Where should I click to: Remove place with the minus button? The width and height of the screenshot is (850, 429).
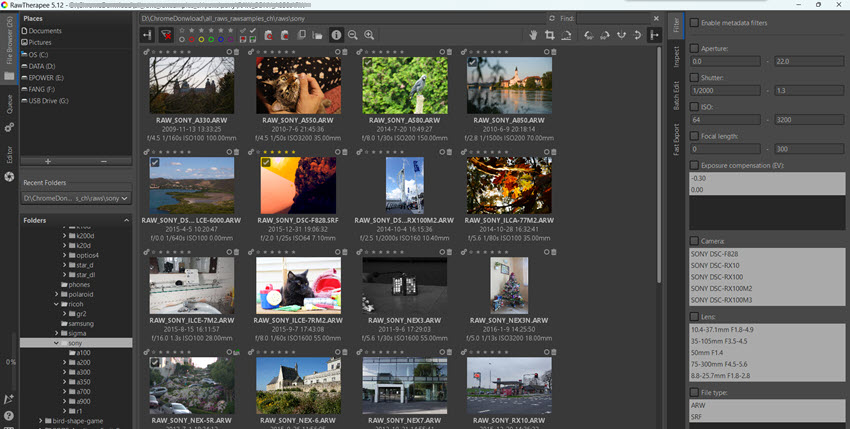104,161
